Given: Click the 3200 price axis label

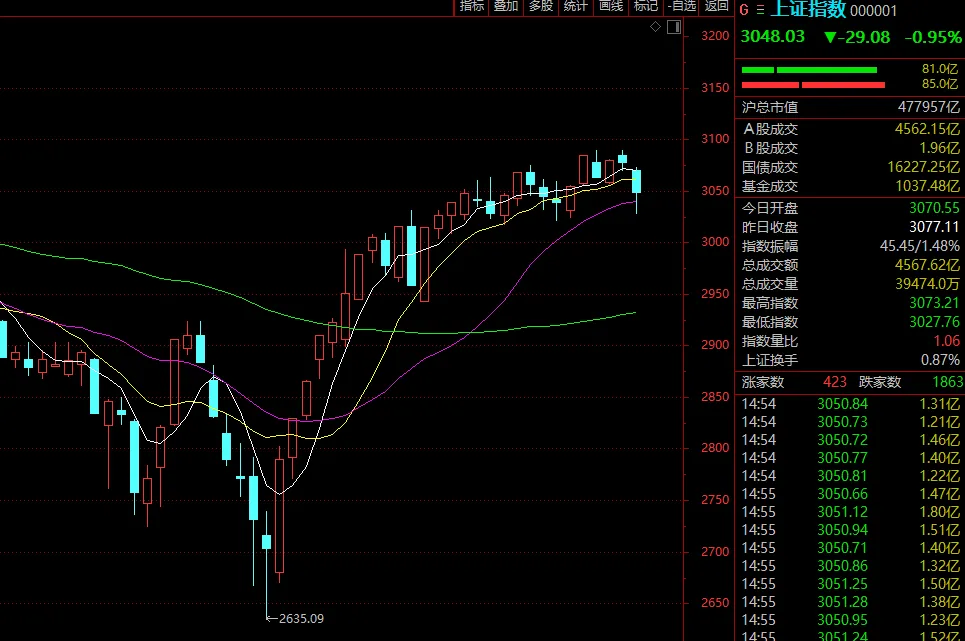Looking at the screenshot, I should 715,36.
